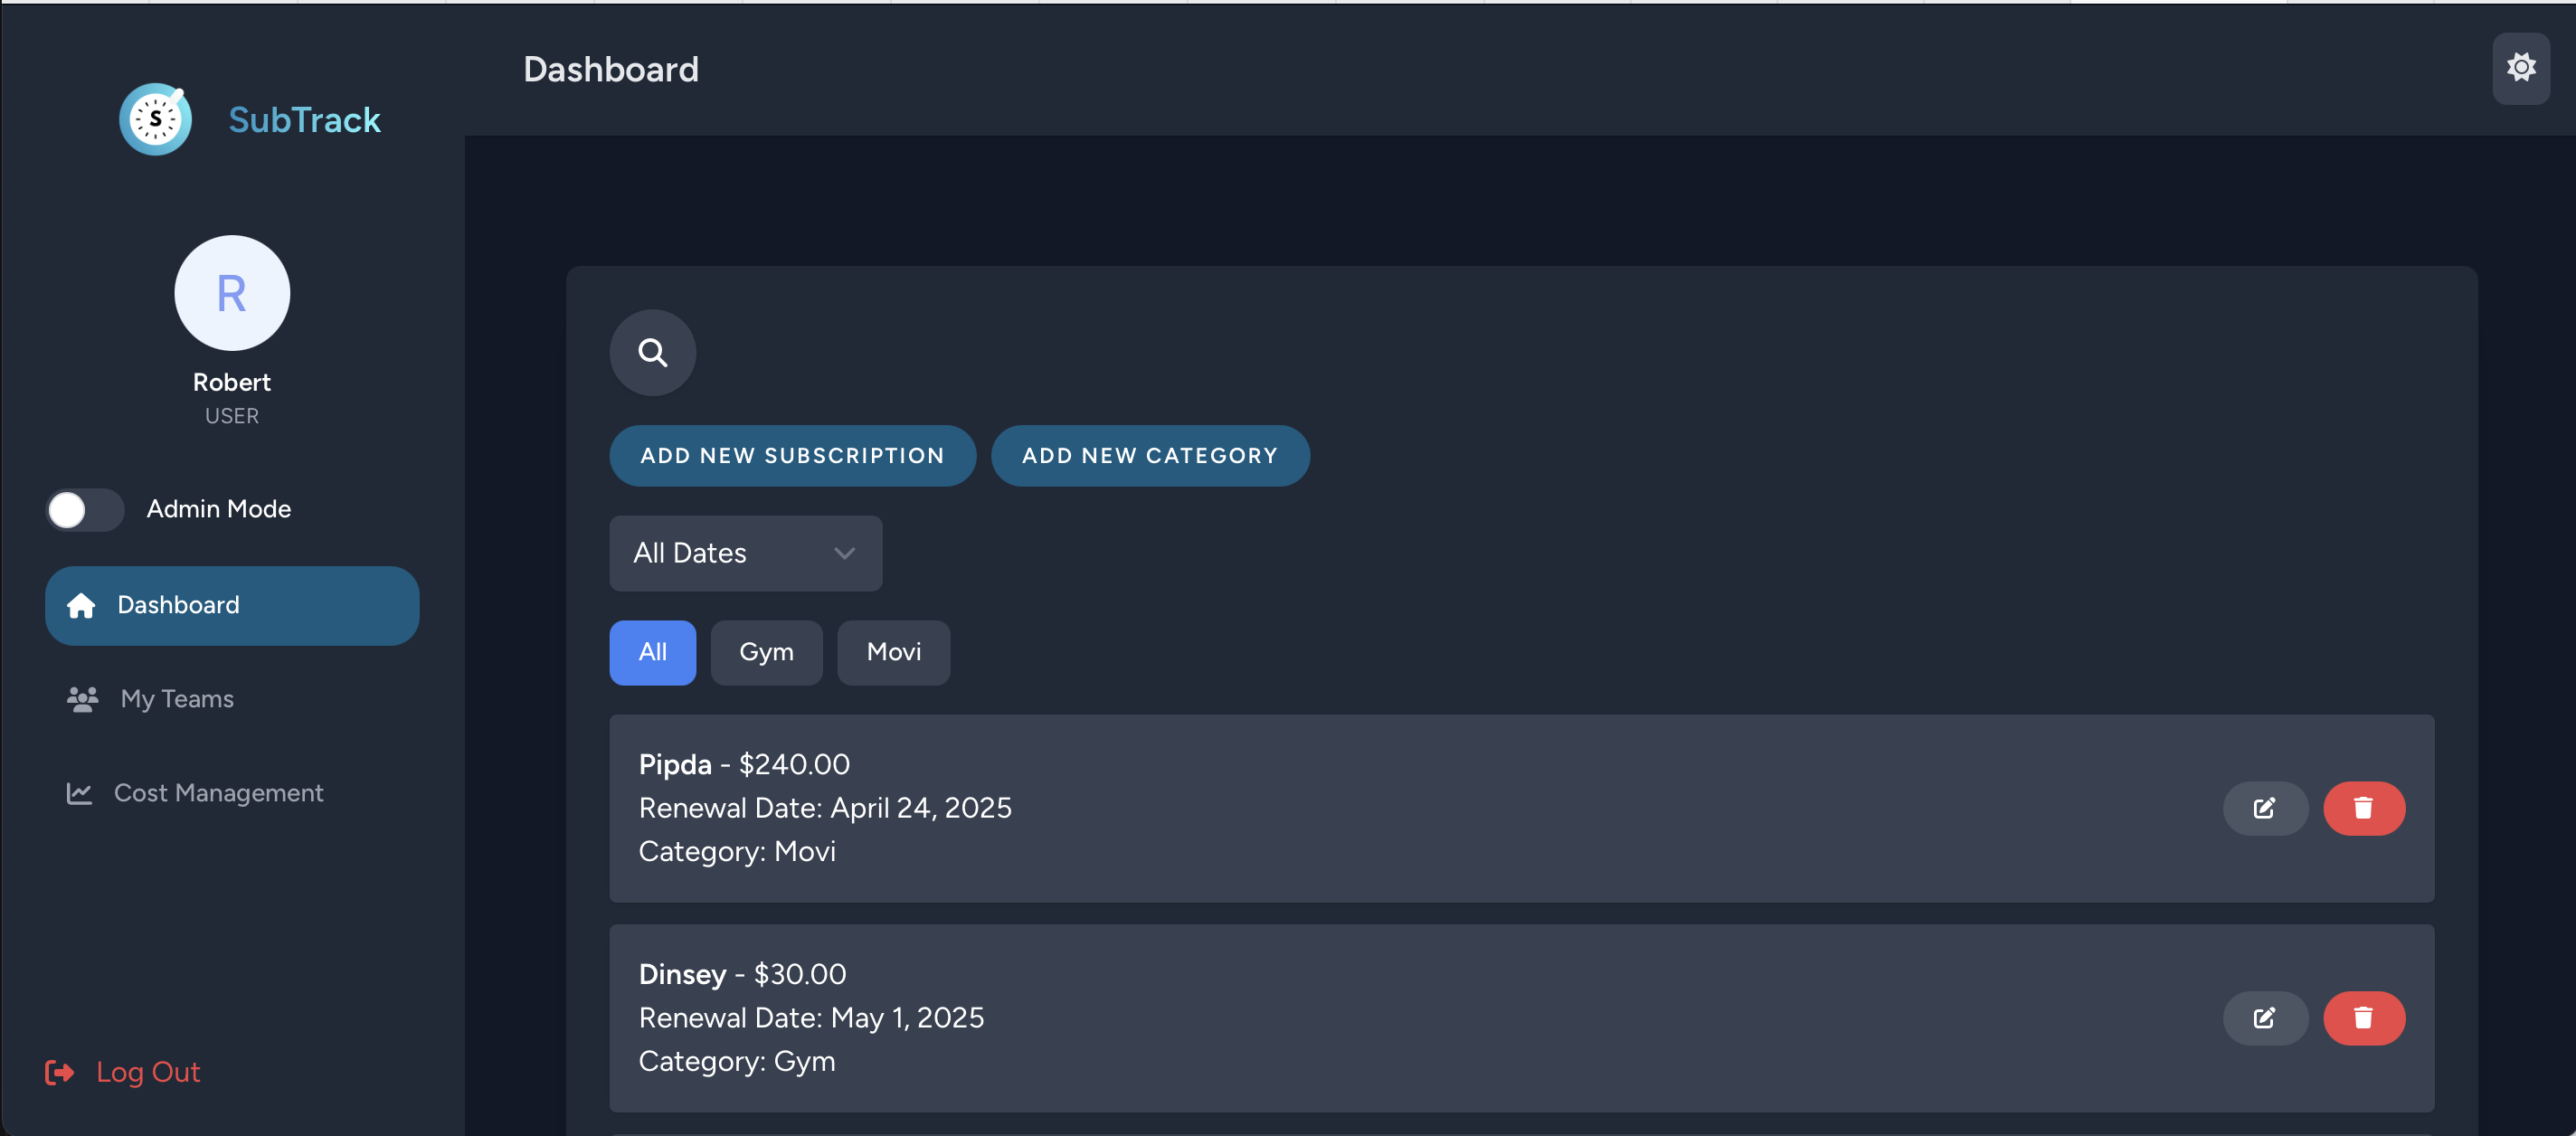Open the Dashboard sidebar item

231,606
